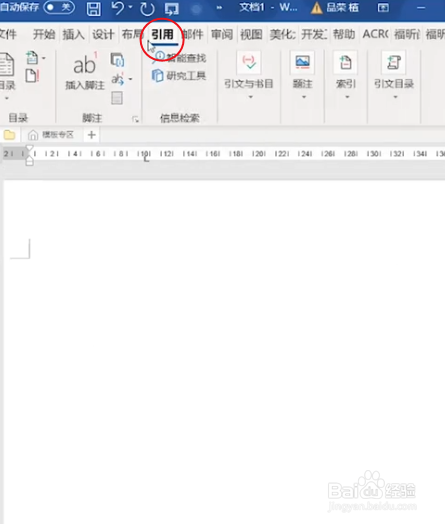Open the 插入 ribbon tab
Image resolution: width=445 pixels, height=524 pixels.
click(73, 34)
